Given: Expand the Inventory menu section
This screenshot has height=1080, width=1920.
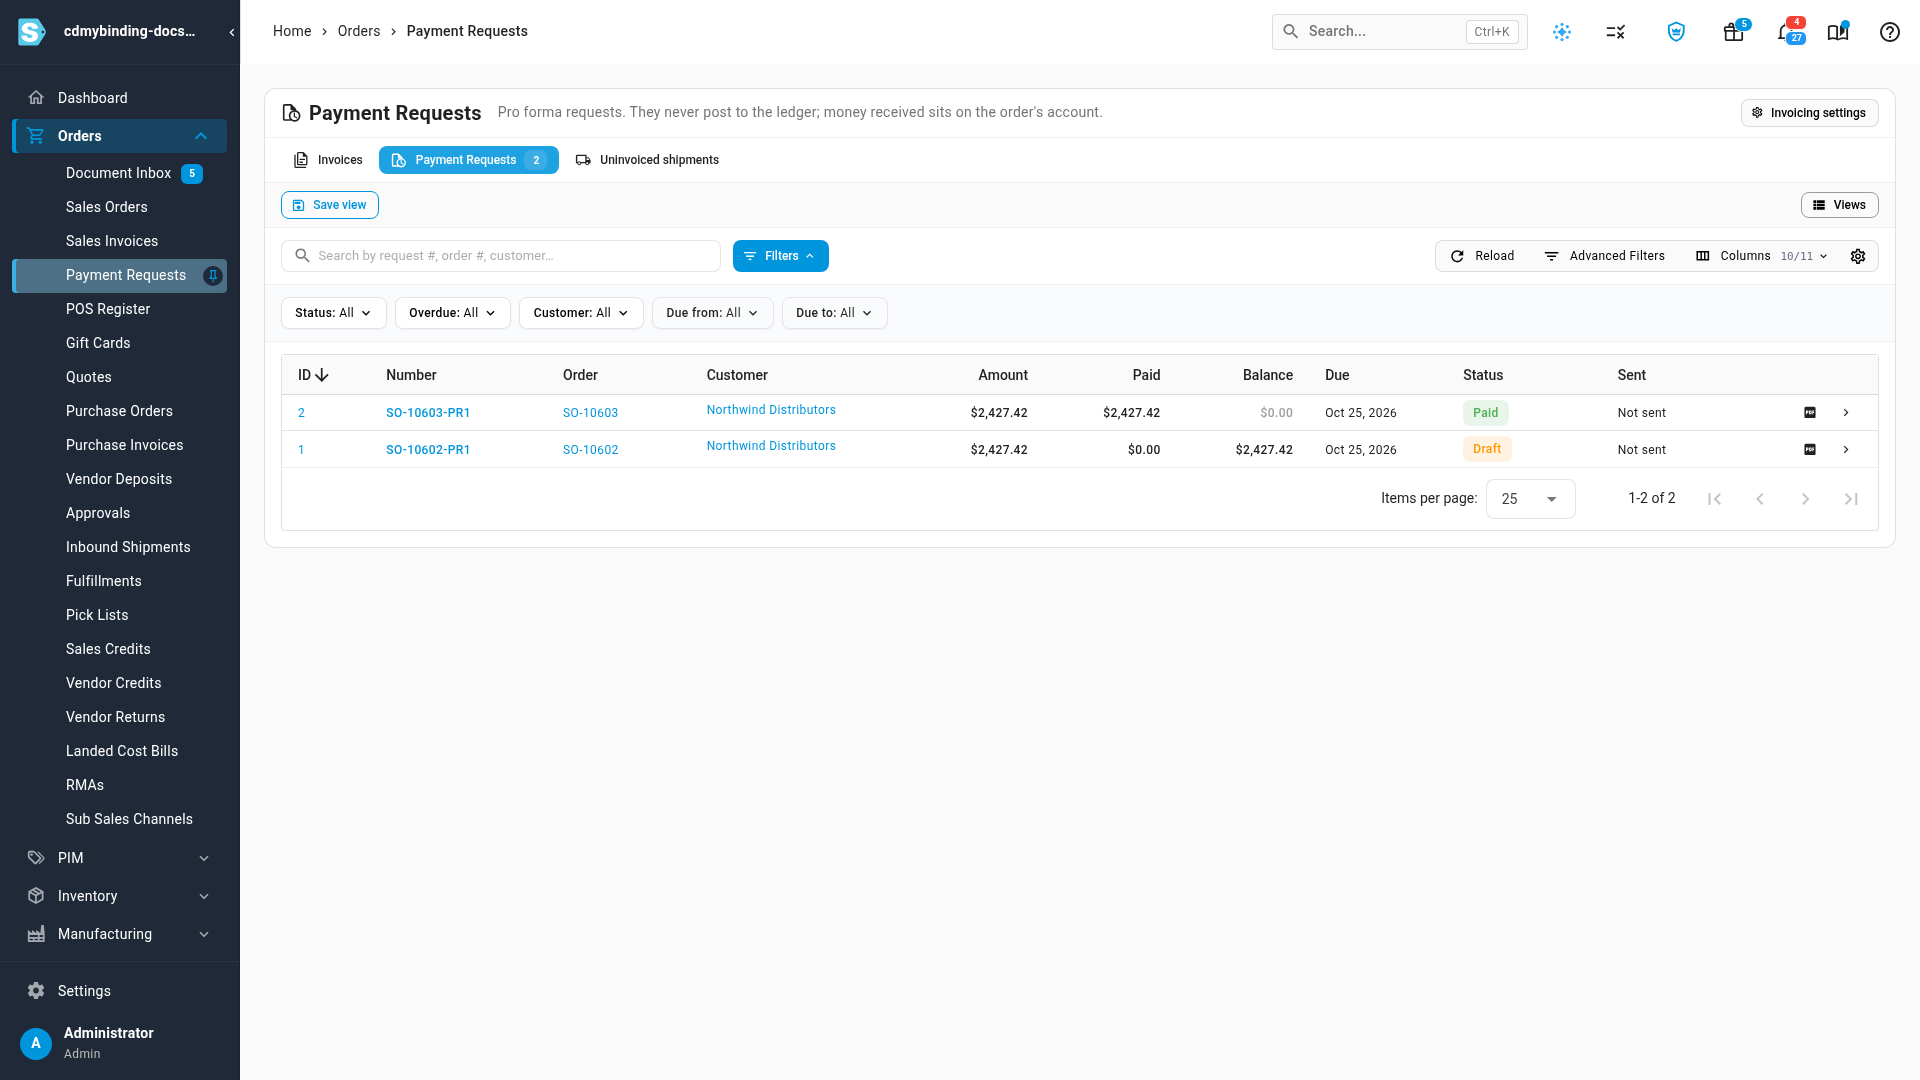Looking at the screenshot, I should 204,896.
